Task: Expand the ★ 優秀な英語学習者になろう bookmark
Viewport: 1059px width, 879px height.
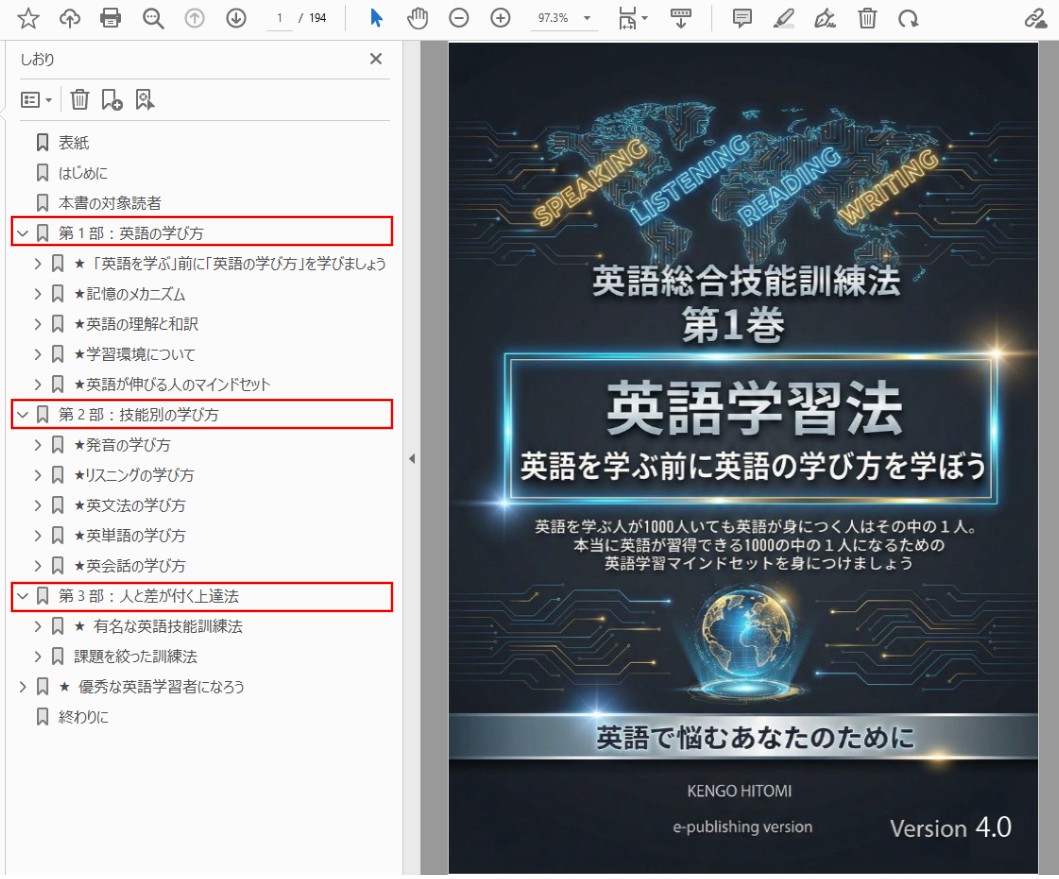Action: point(22,686)
